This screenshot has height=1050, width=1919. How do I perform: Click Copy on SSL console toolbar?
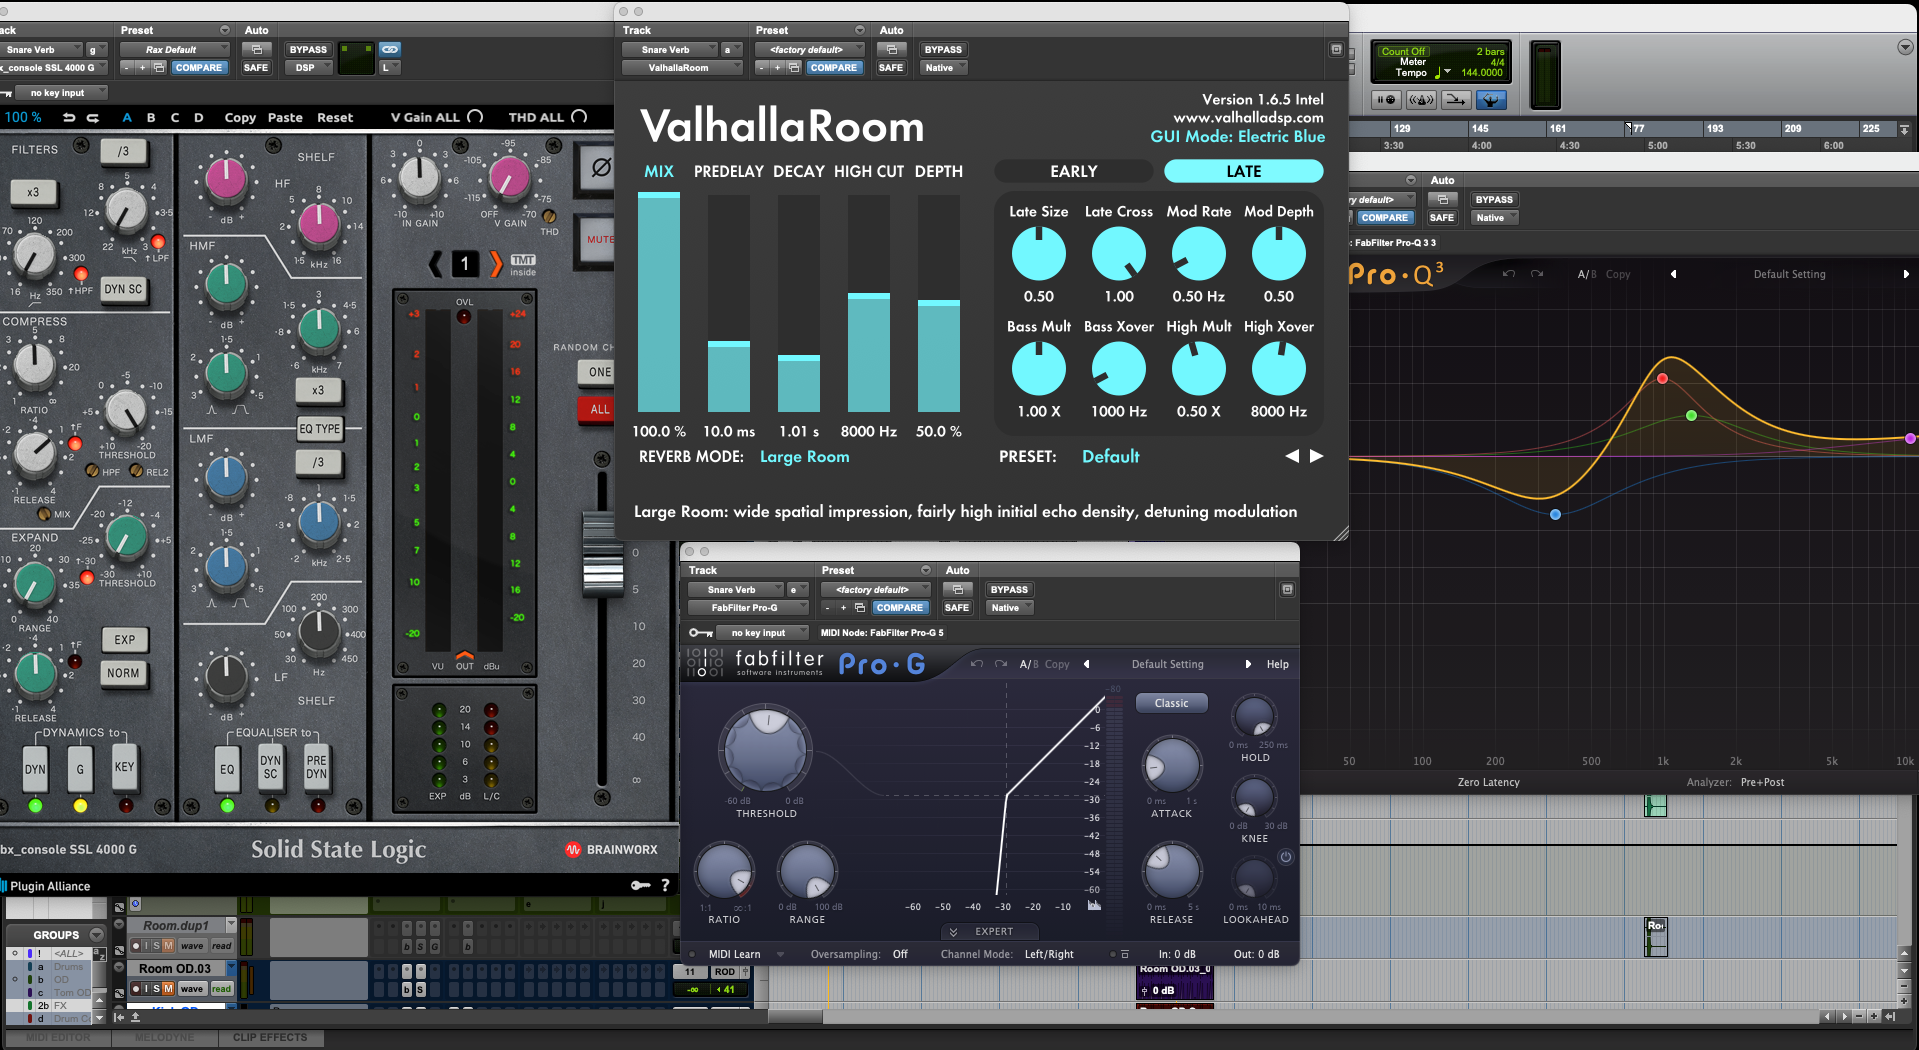[240, 117]
